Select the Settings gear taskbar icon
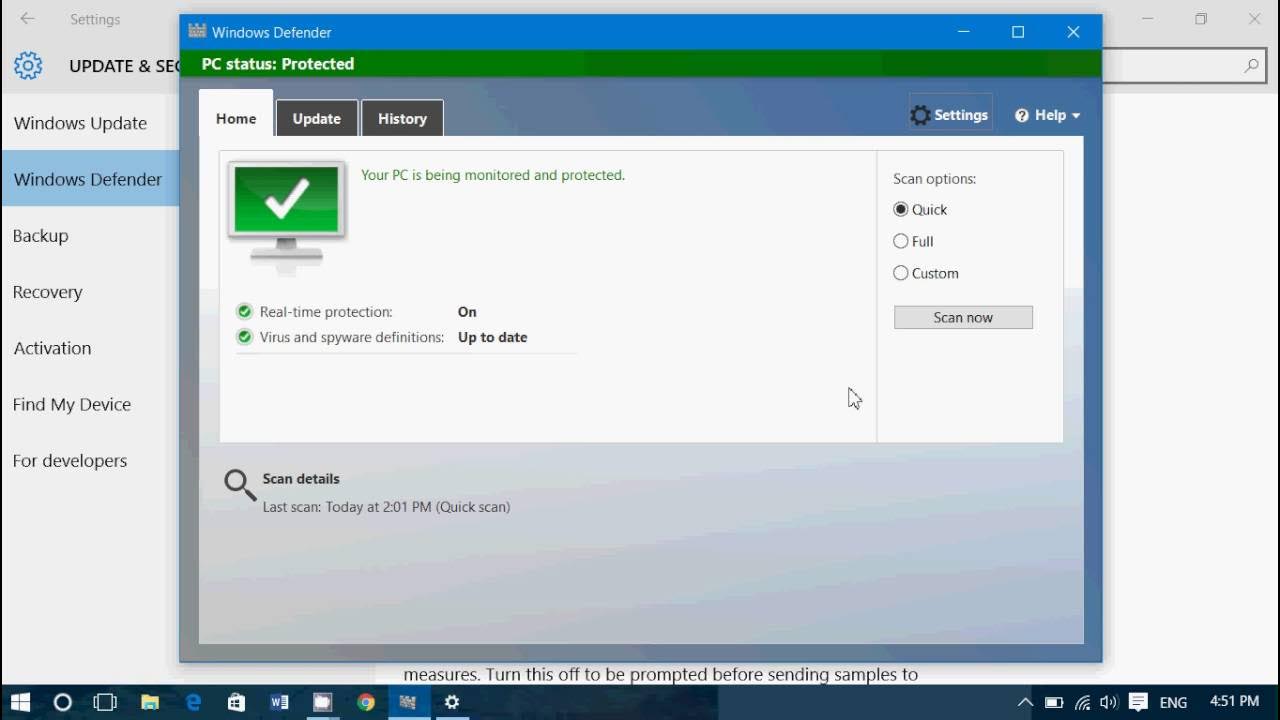Image resolution: width=1280 pixels, height=720 pixels. (452, 702)
